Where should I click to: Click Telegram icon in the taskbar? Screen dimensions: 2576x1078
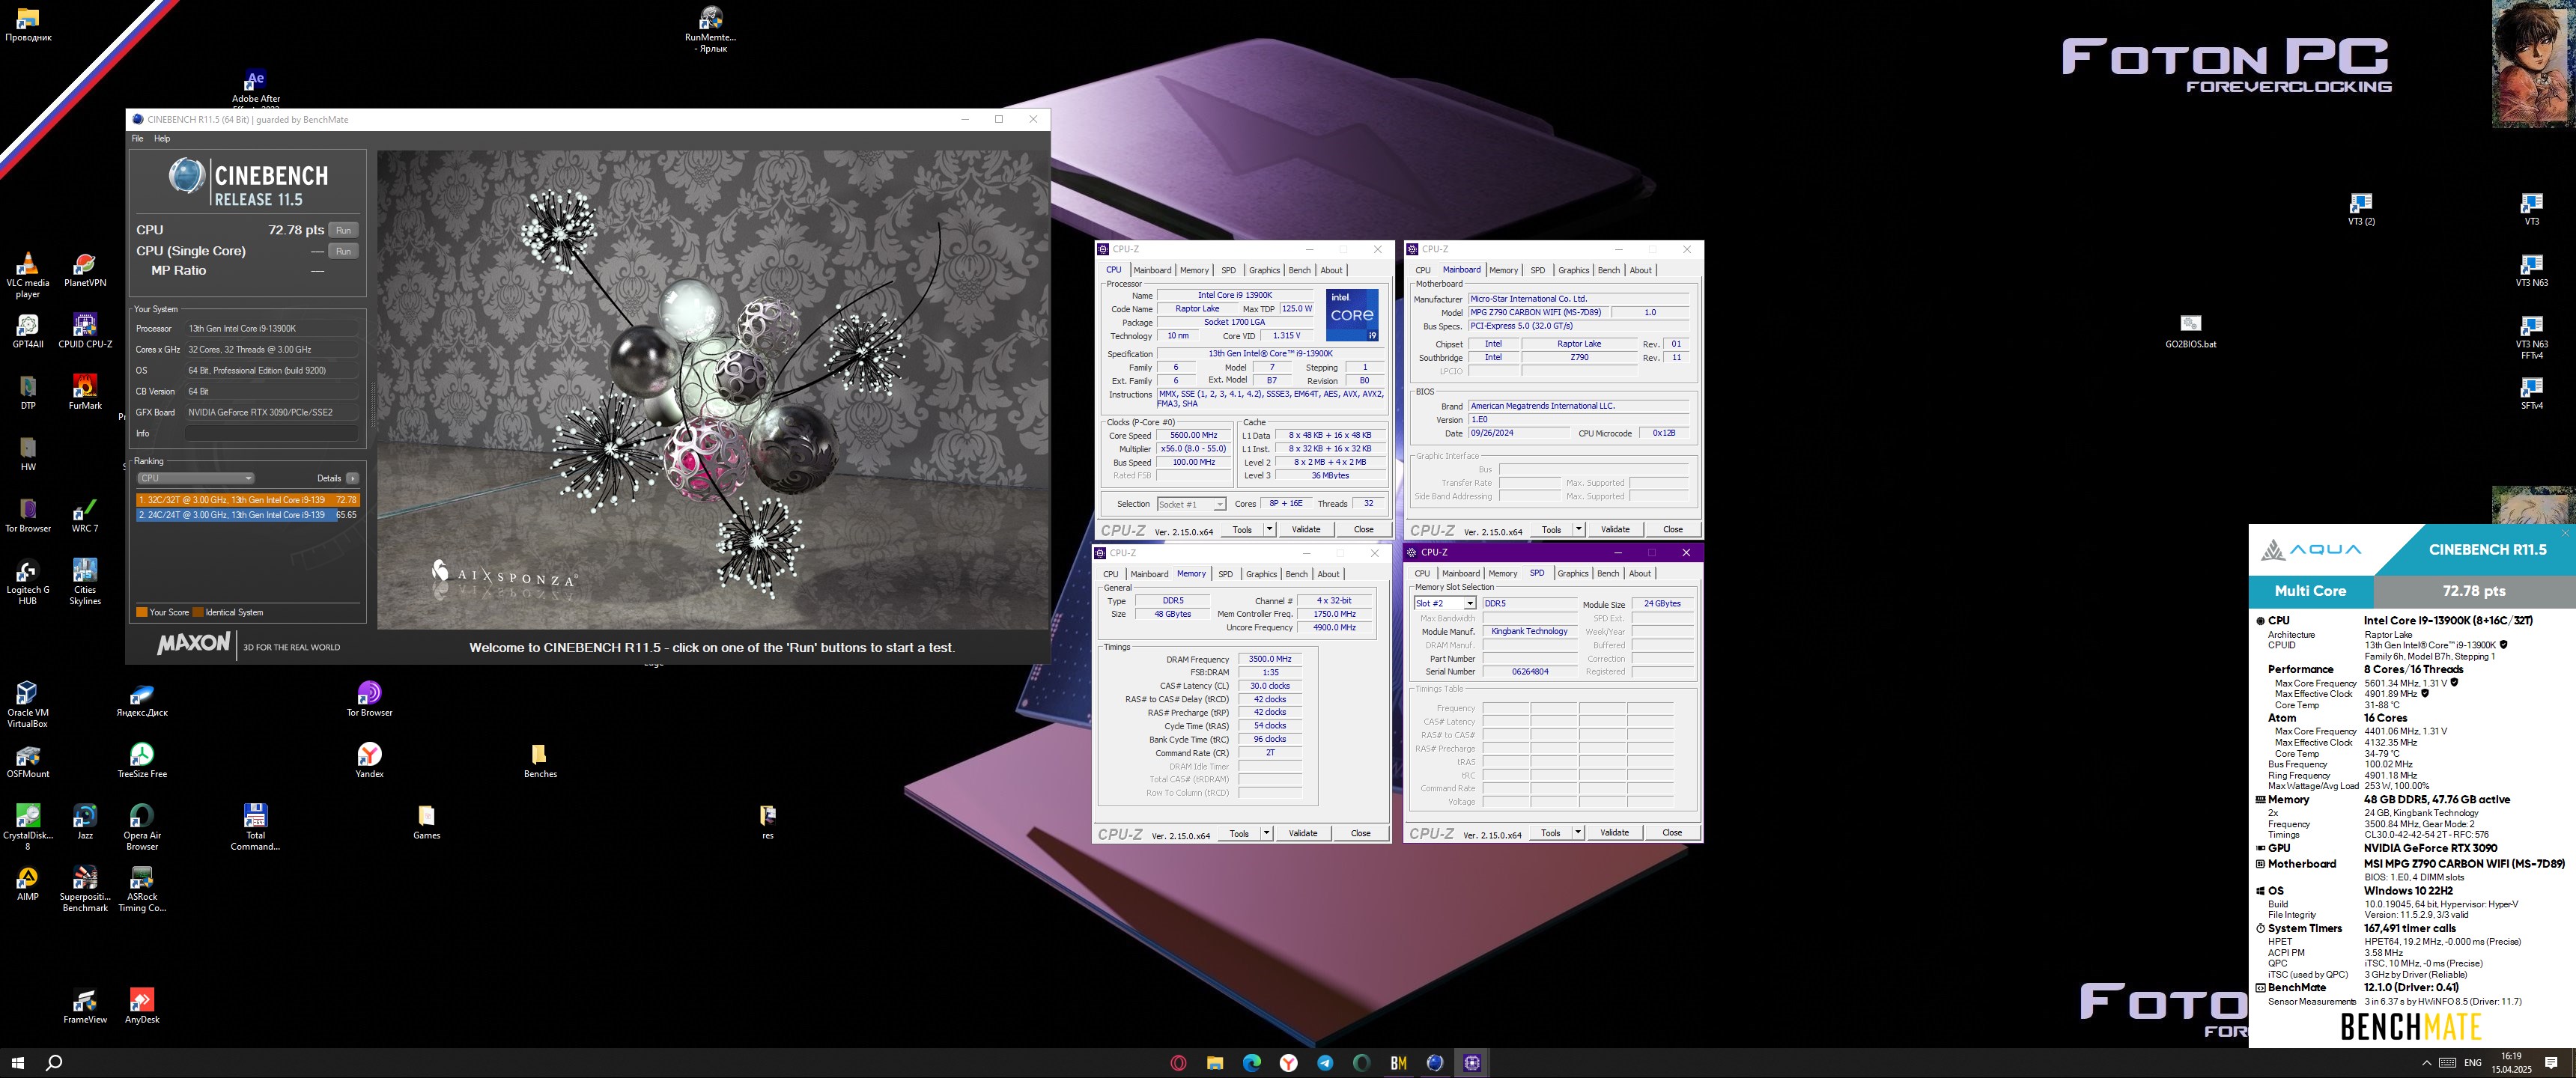(1325, 1063)
